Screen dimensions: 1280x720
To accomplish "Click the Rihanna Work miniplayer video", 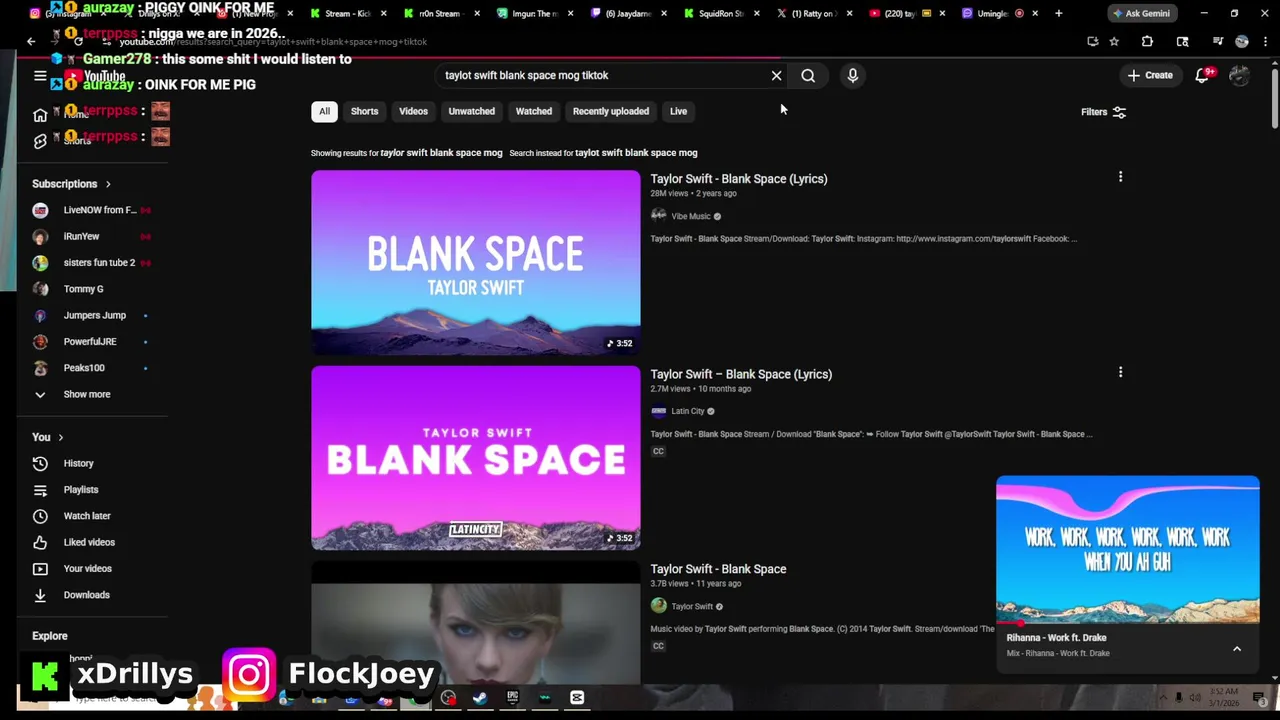I will (1128, 550).
